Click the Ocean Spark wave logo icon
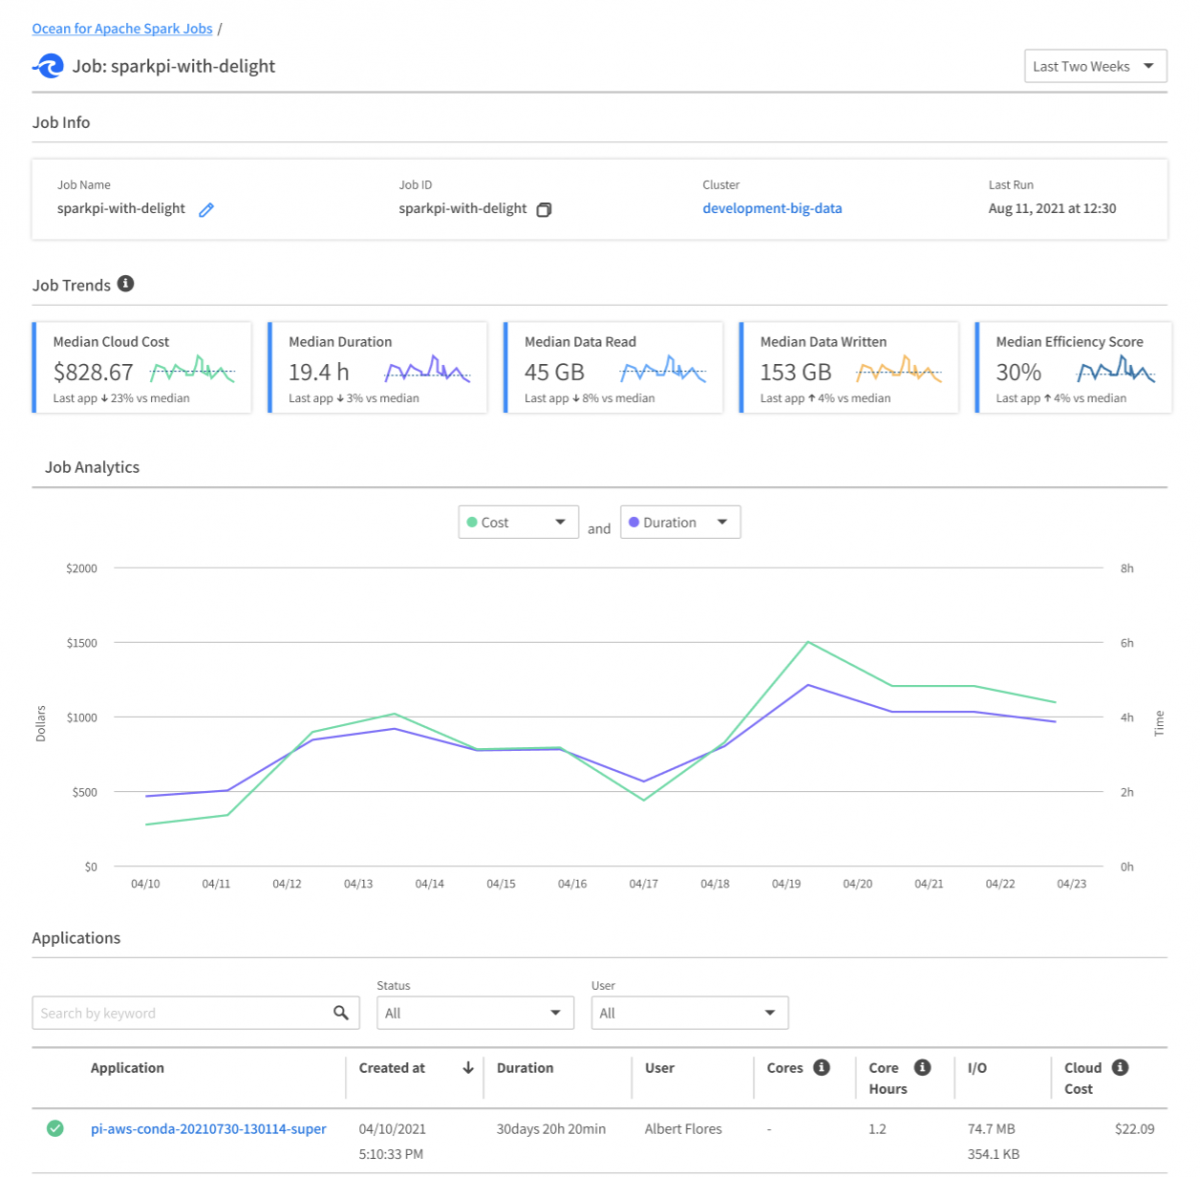The width and height of the screenshot is (1200, 1177). point(48,67)
